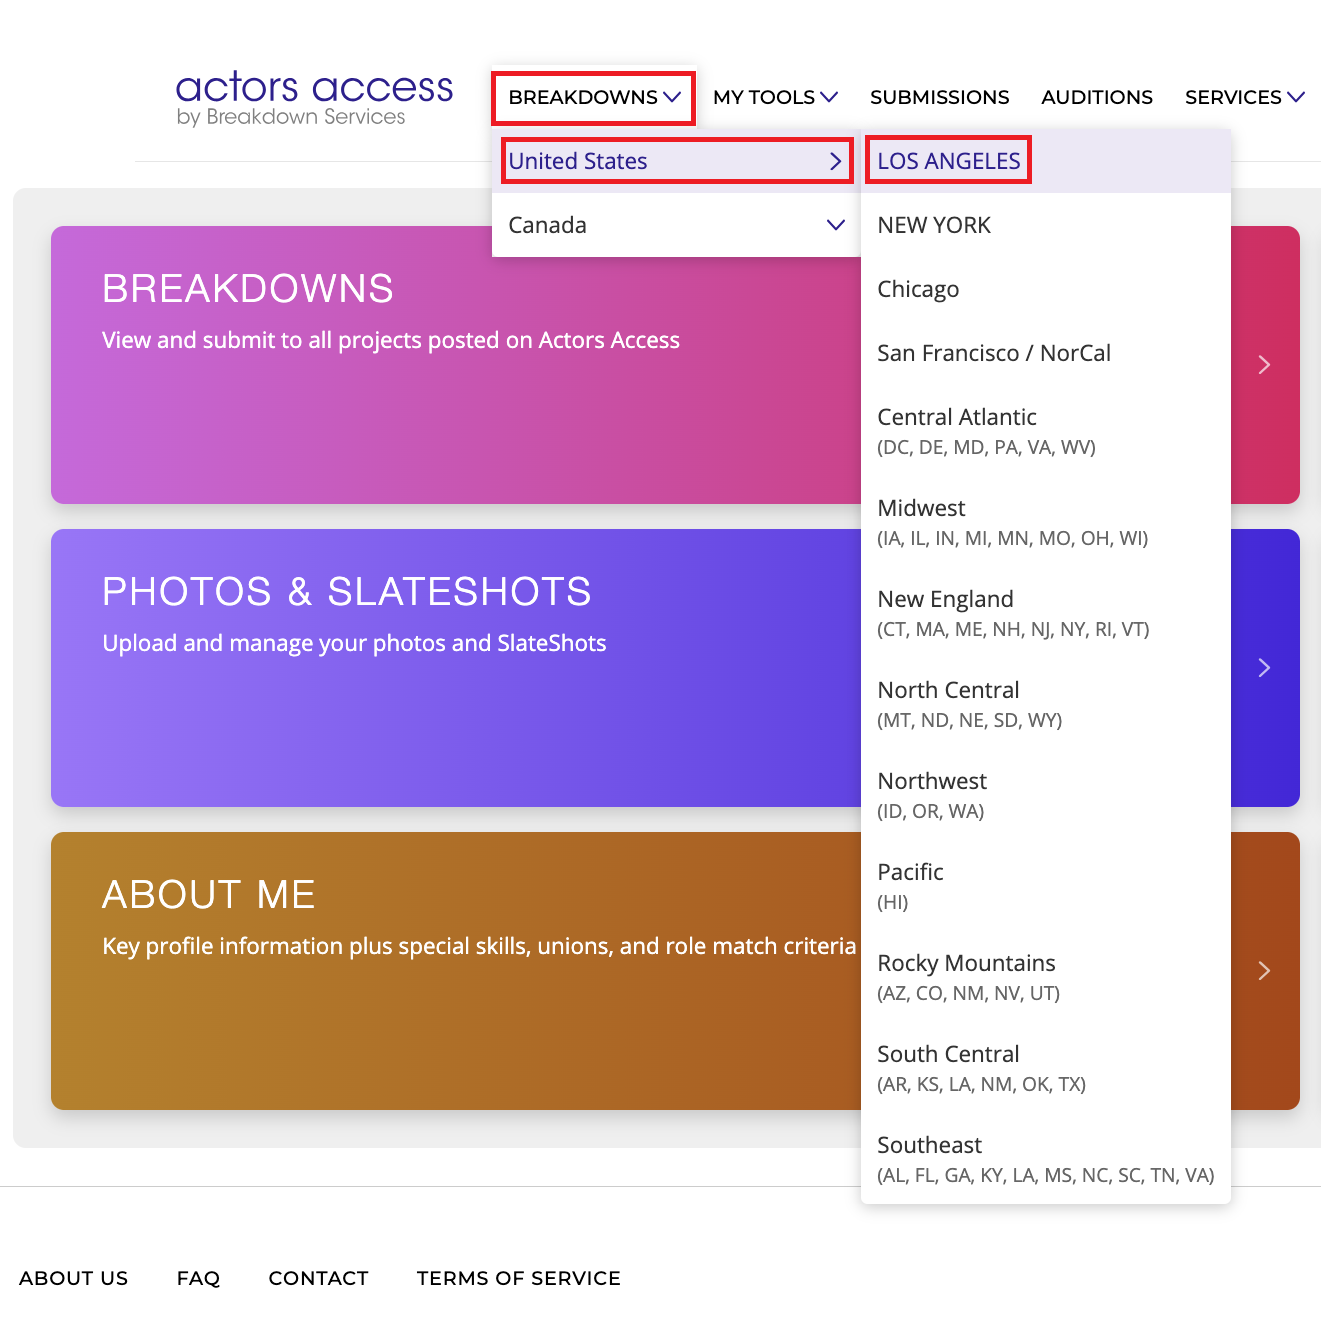Click the MY TOOLS chevron arrow
The width and height of the screenshot is (1321, 1317).
click(x=829, y=97)
